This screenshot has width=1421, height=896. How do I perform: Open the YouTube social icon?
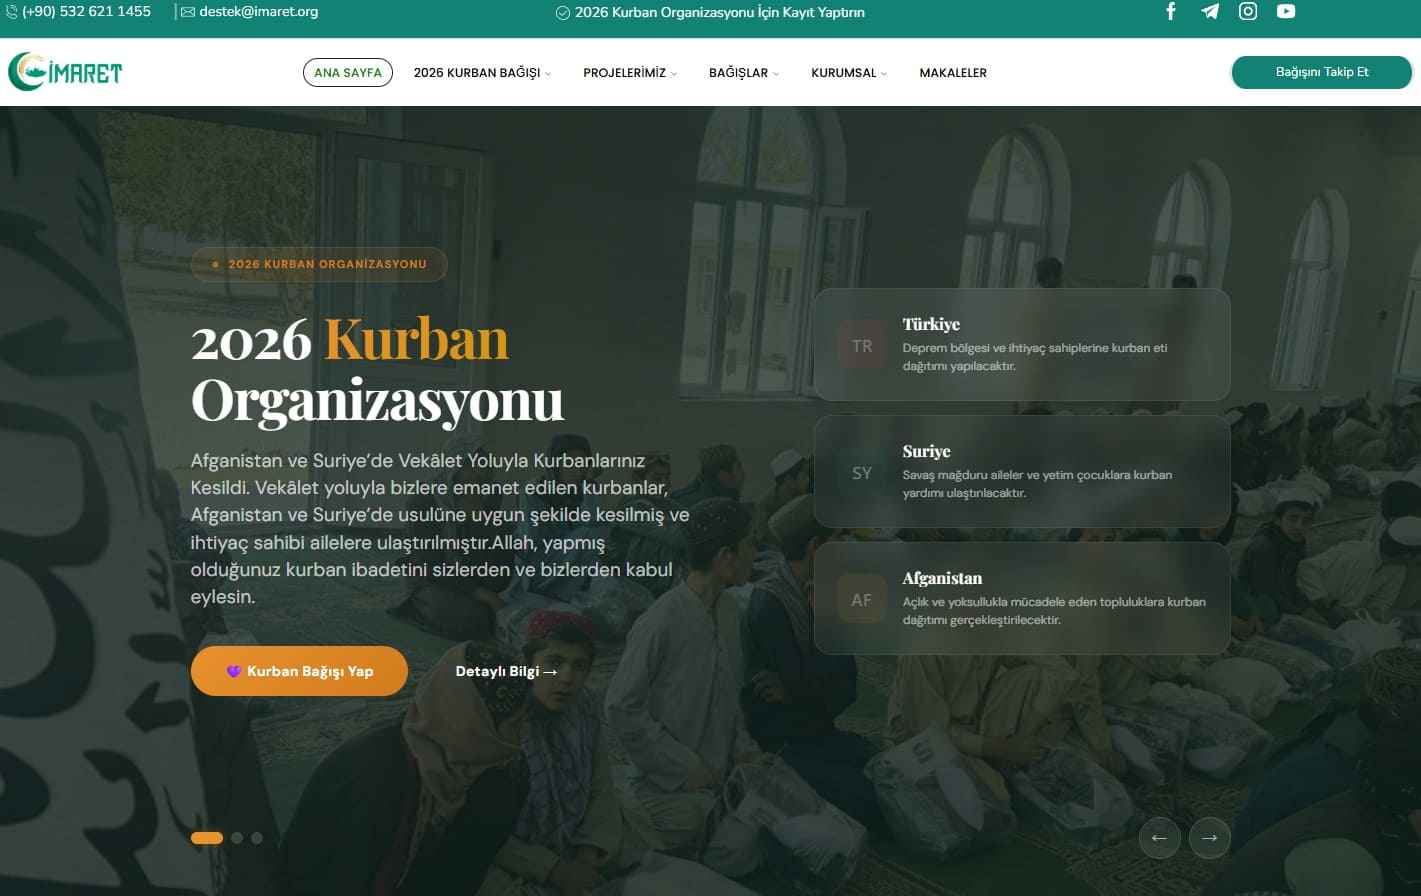pyautogui.click(x=1286, y=12)
